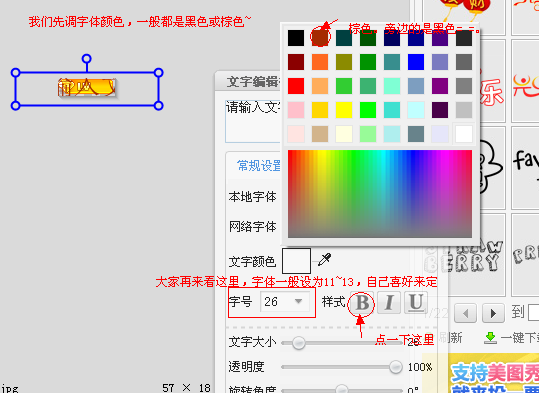Switch to the 常规设置 tab

[x=259, y=166]
